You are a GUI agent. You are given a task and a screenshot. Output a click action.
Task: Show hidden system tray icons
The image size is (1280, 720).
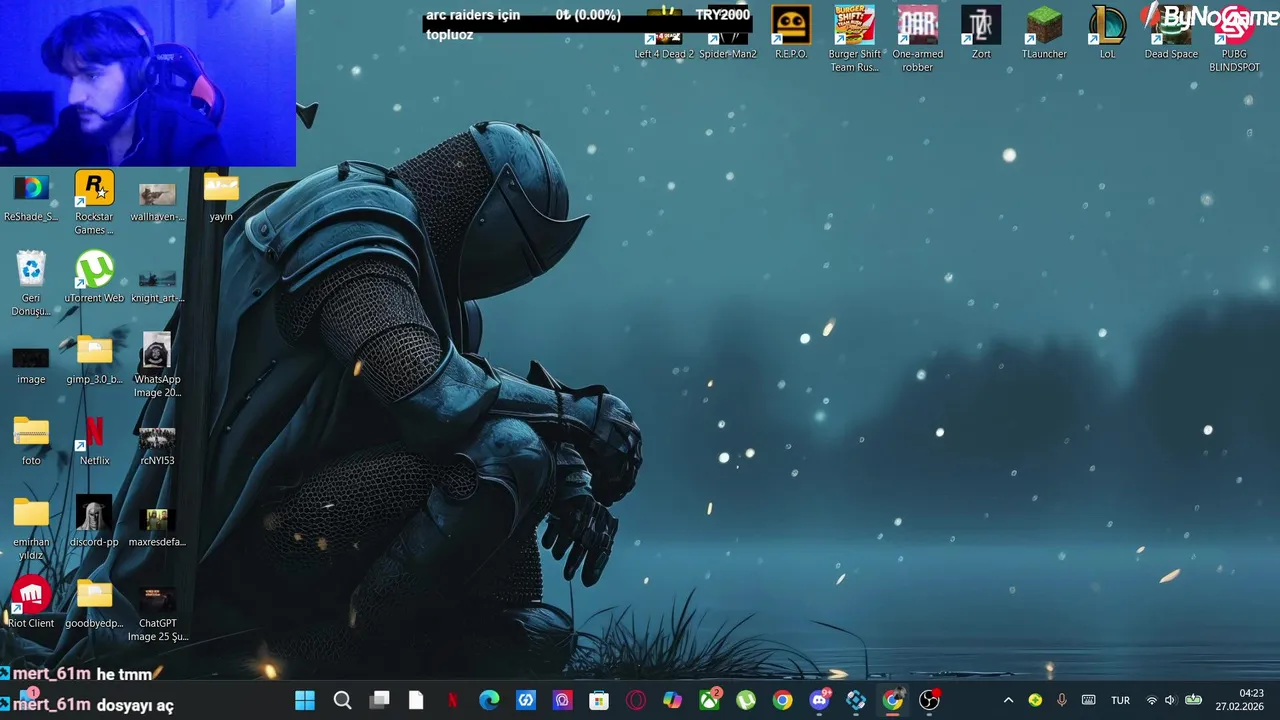pos(1008,700)
